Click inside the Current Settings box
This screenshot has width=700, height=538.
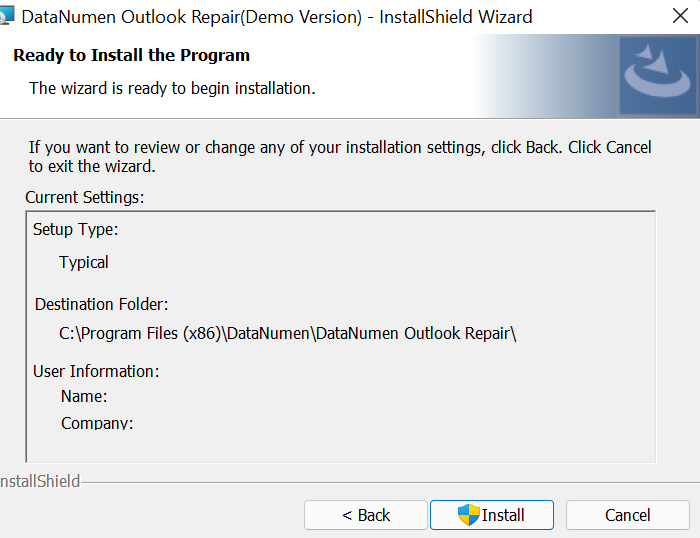pyautogui.click(x=341, y=337)
